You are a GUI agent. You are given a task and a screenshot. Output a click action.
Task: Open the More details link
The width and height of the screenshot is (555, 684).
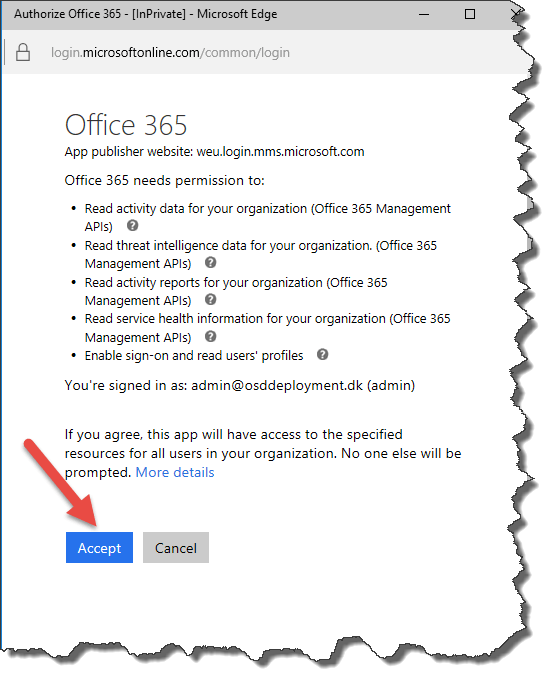click(175, 472)
